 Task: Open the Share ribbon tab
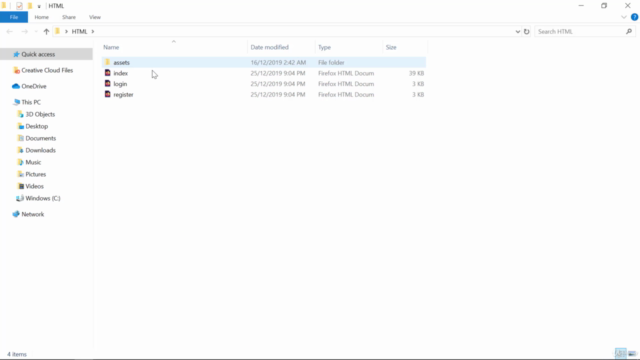click(69, 17)
